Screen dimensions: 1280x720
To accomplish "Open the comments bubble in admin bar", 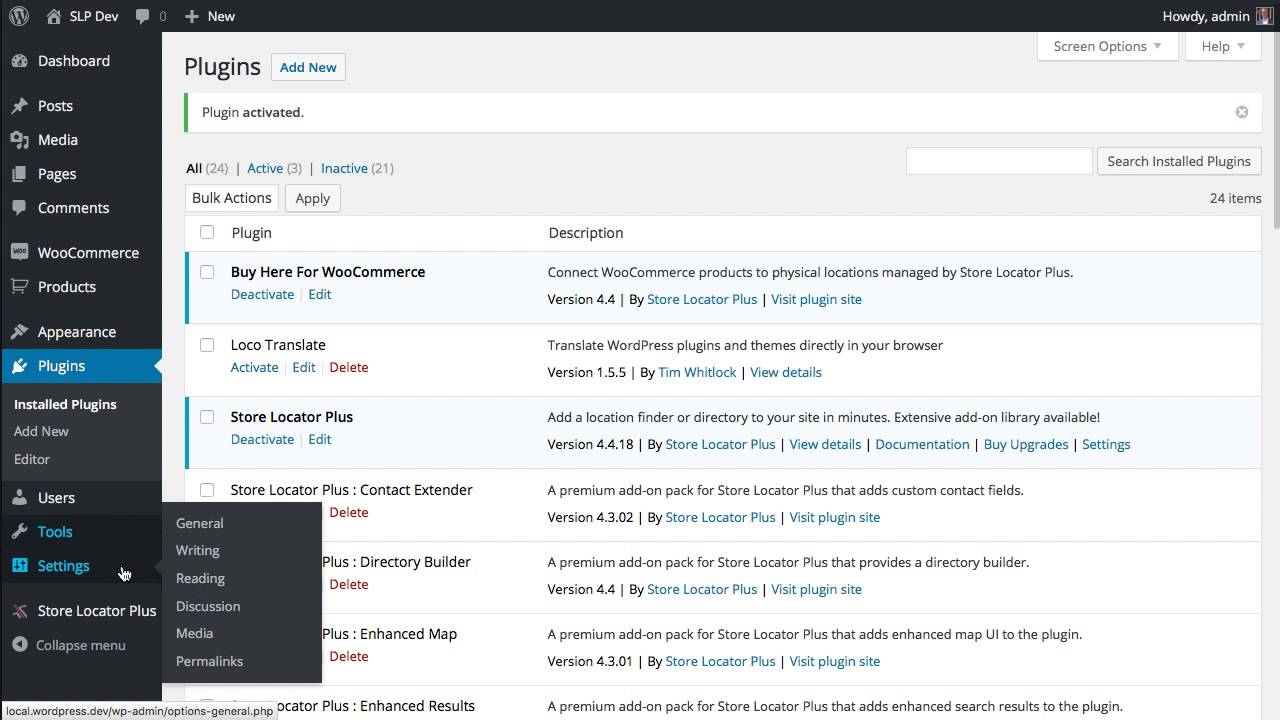I will tap(143, 16).
